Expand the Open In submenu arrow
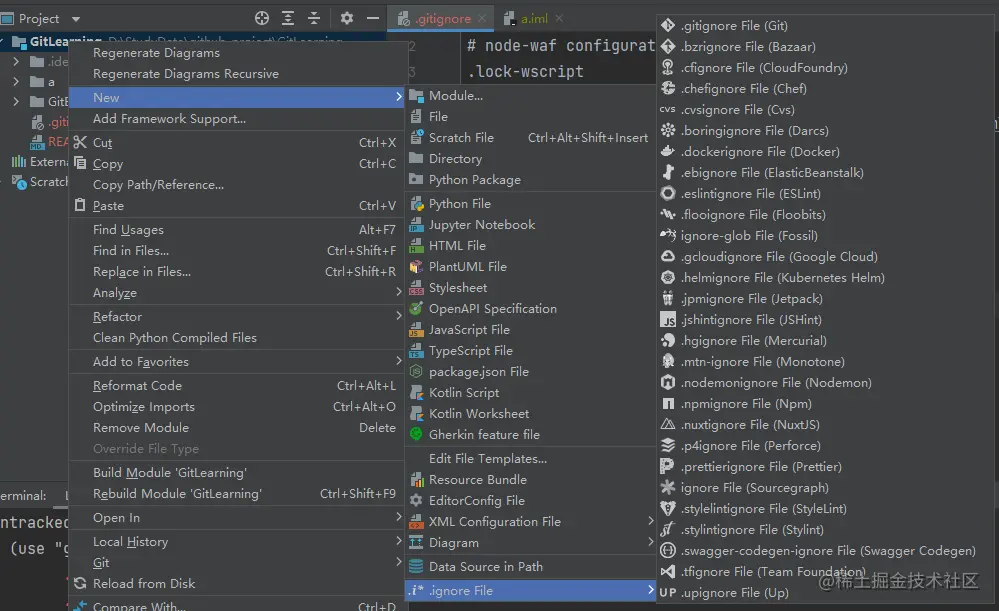 point(399,517)
